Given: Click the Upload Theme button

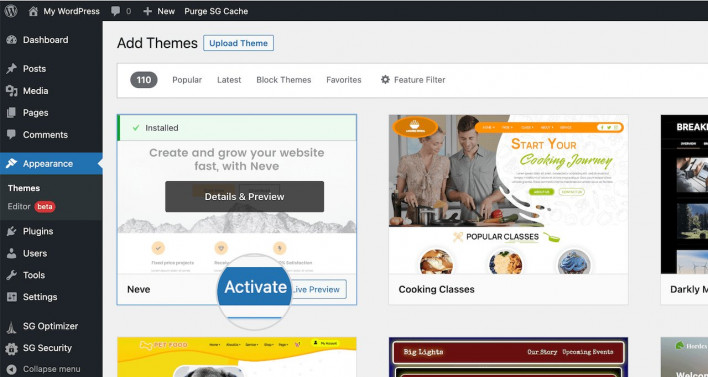Looking at the screenshot, I should pos(238,43).
